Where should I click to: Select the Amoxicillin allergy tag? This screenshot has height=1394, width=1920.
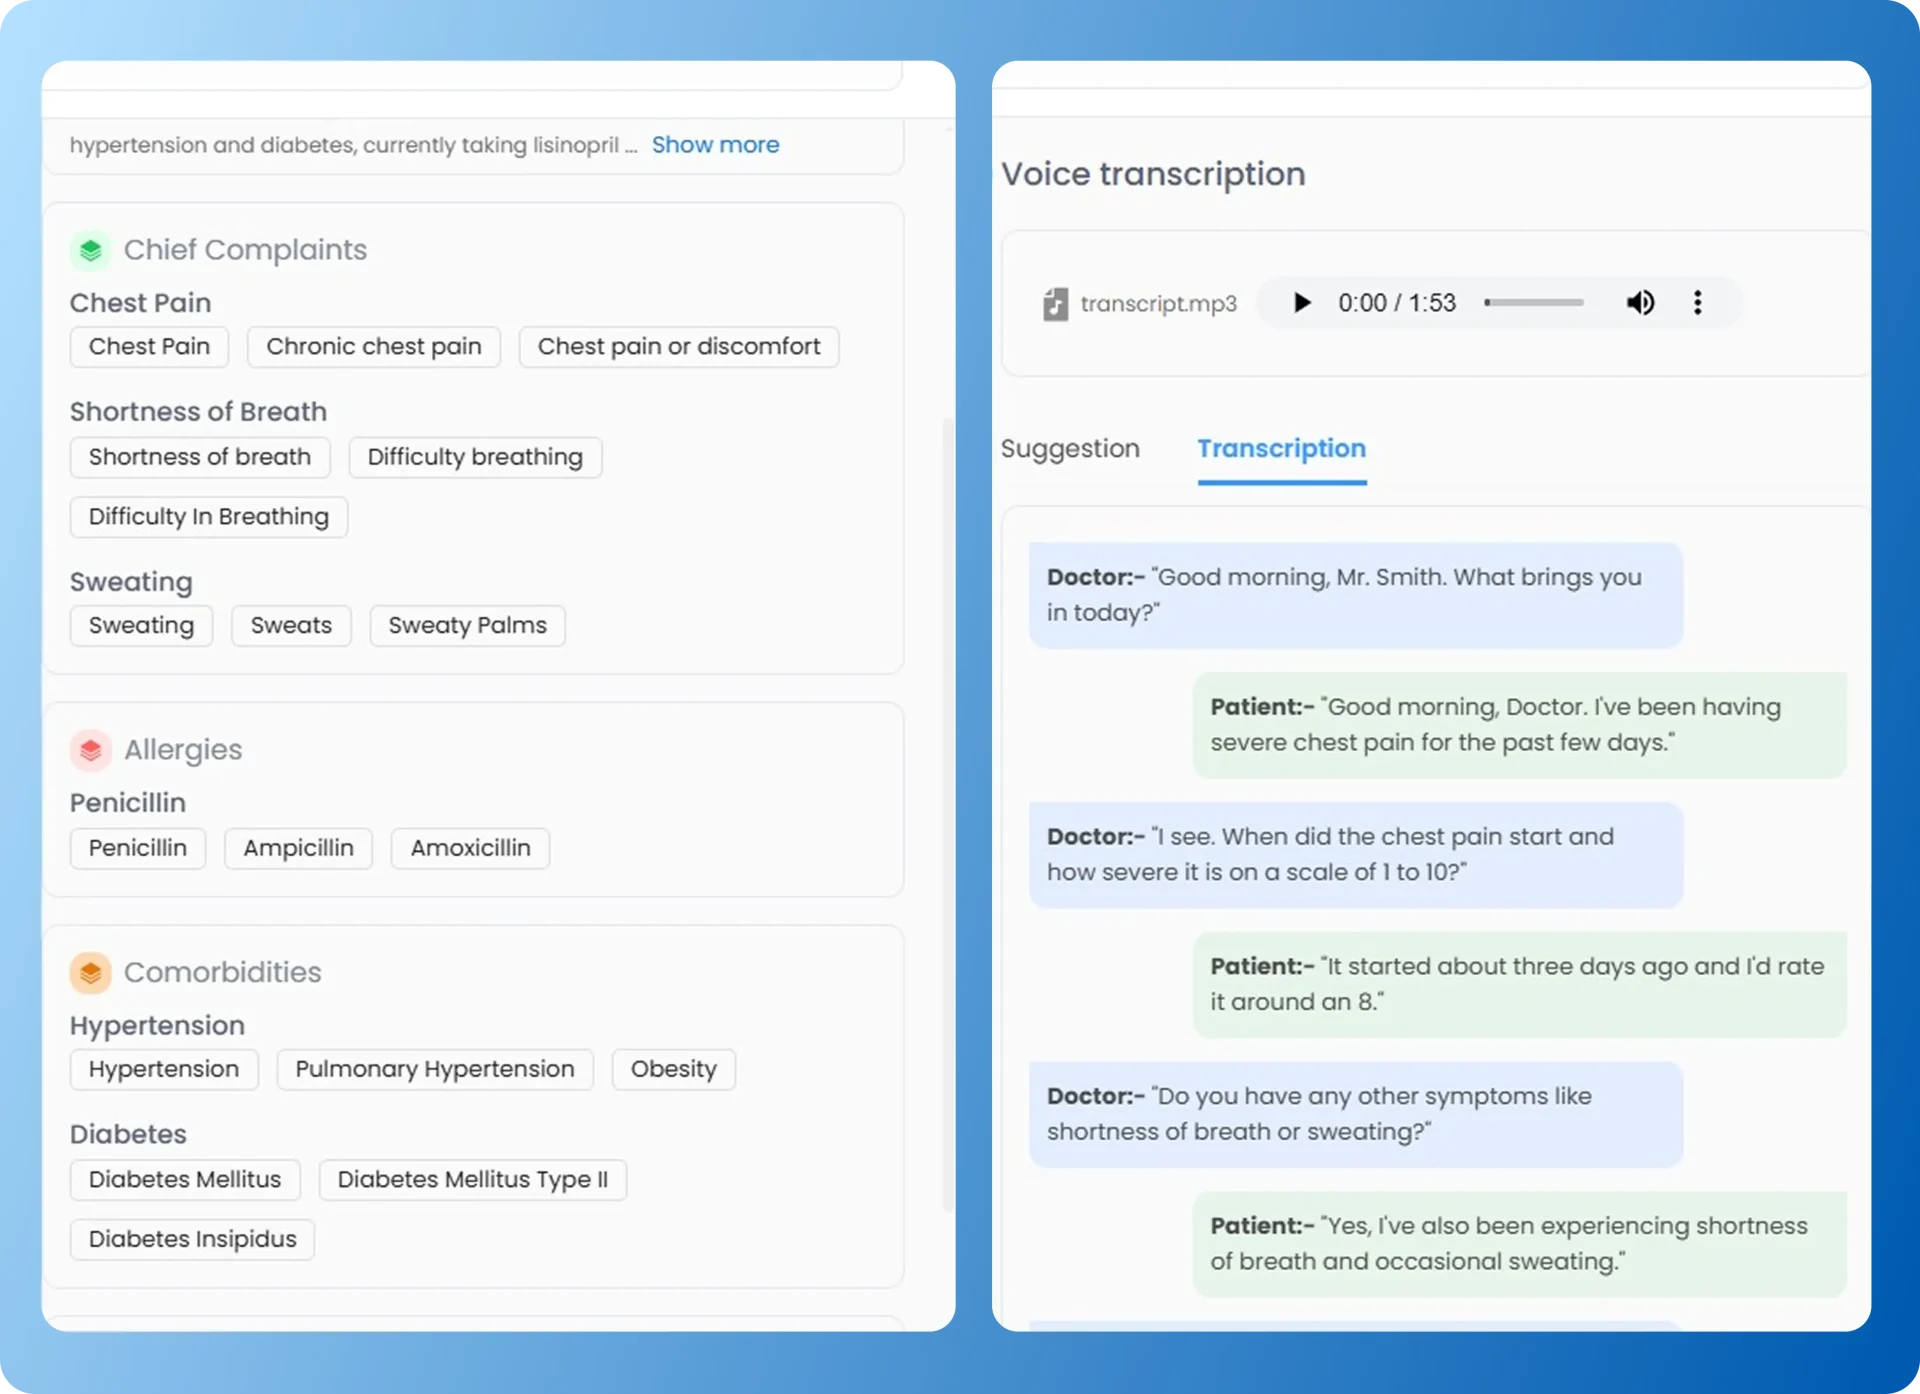tap(470, 848)
